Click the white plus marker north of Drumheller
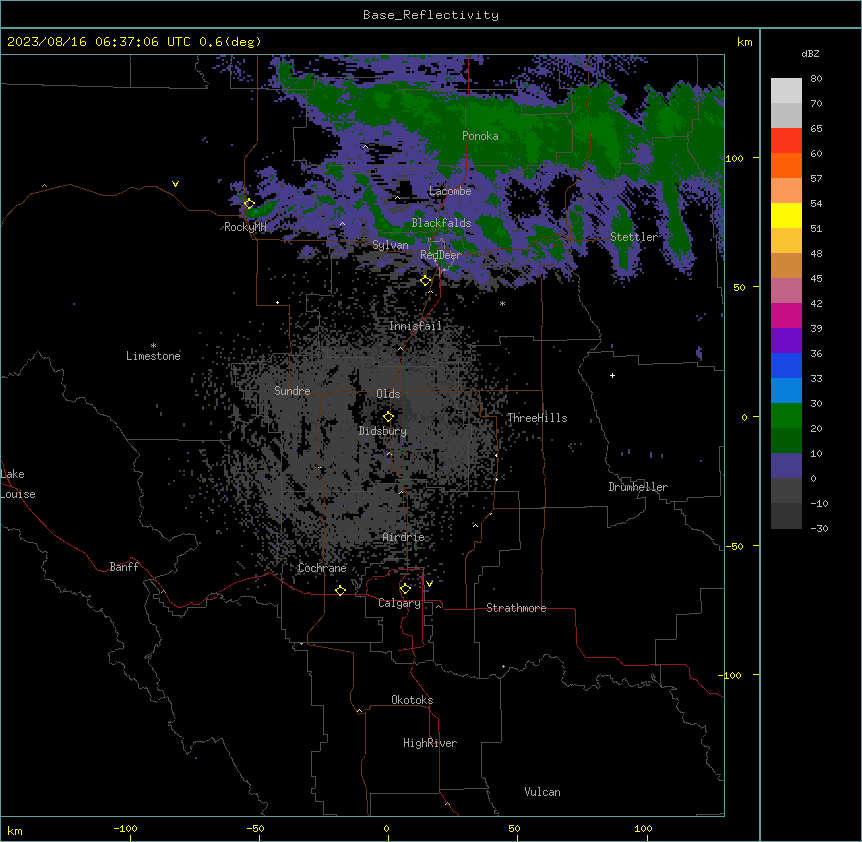The height and width of the screenshot is (842, 862). (612, 375)
